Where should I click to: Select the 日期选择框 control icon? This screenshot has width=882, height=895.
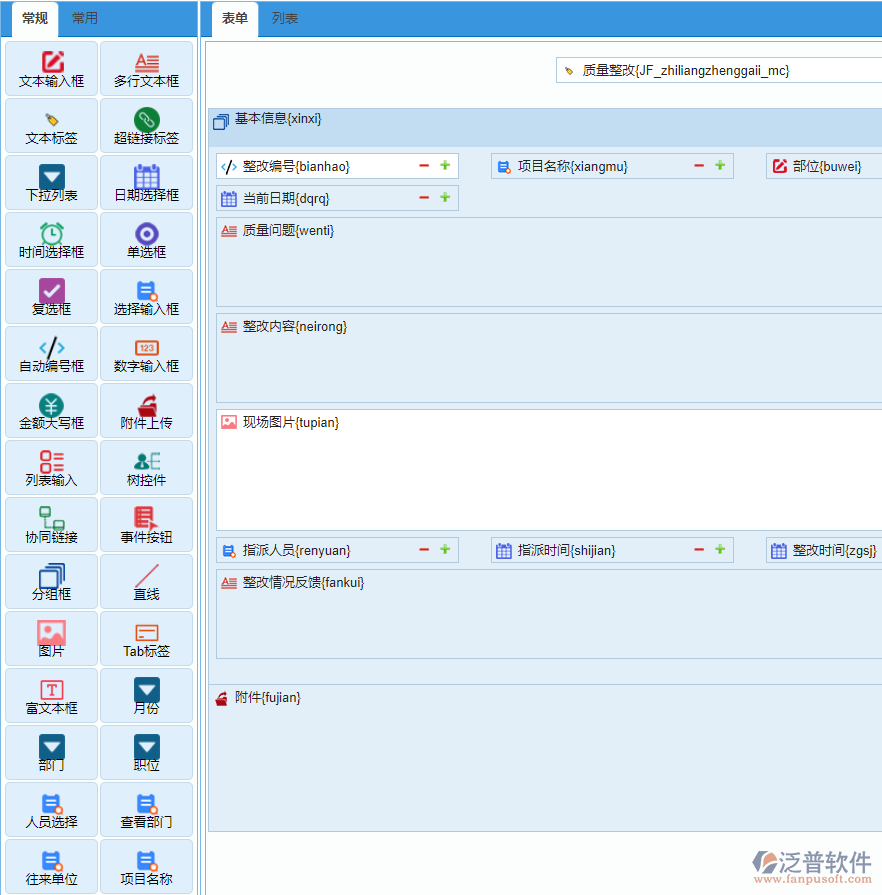click(x=146, y=182)
